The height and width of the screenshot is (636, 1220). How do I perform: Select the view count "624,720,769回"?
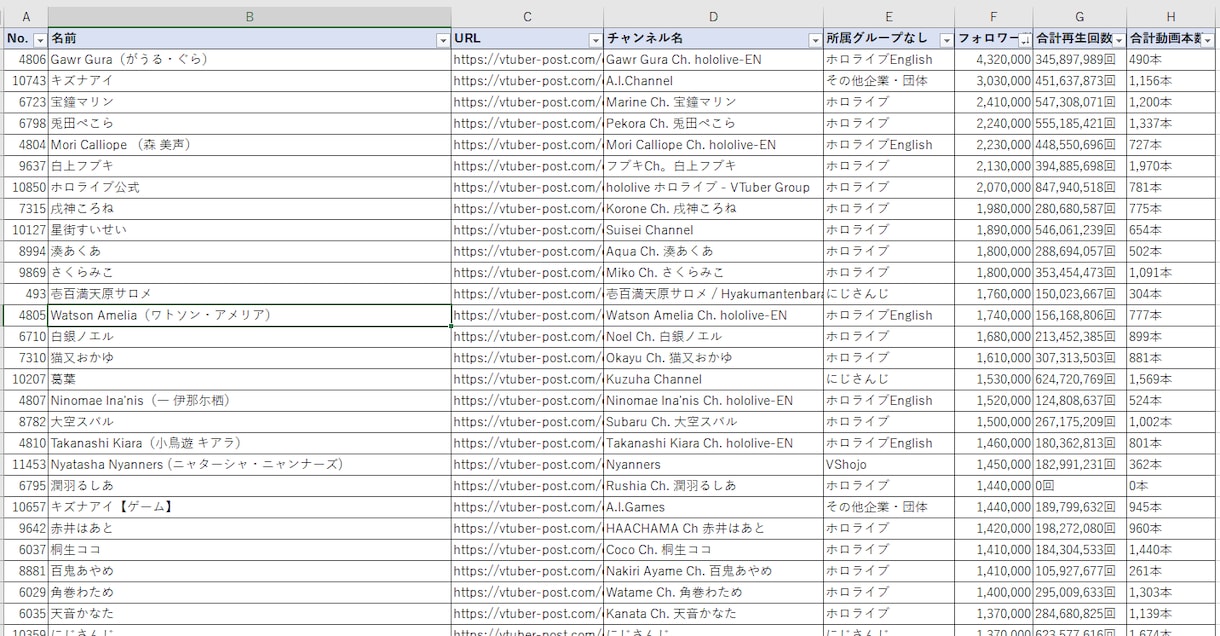pyautogui.click(x=1080, y=379)
